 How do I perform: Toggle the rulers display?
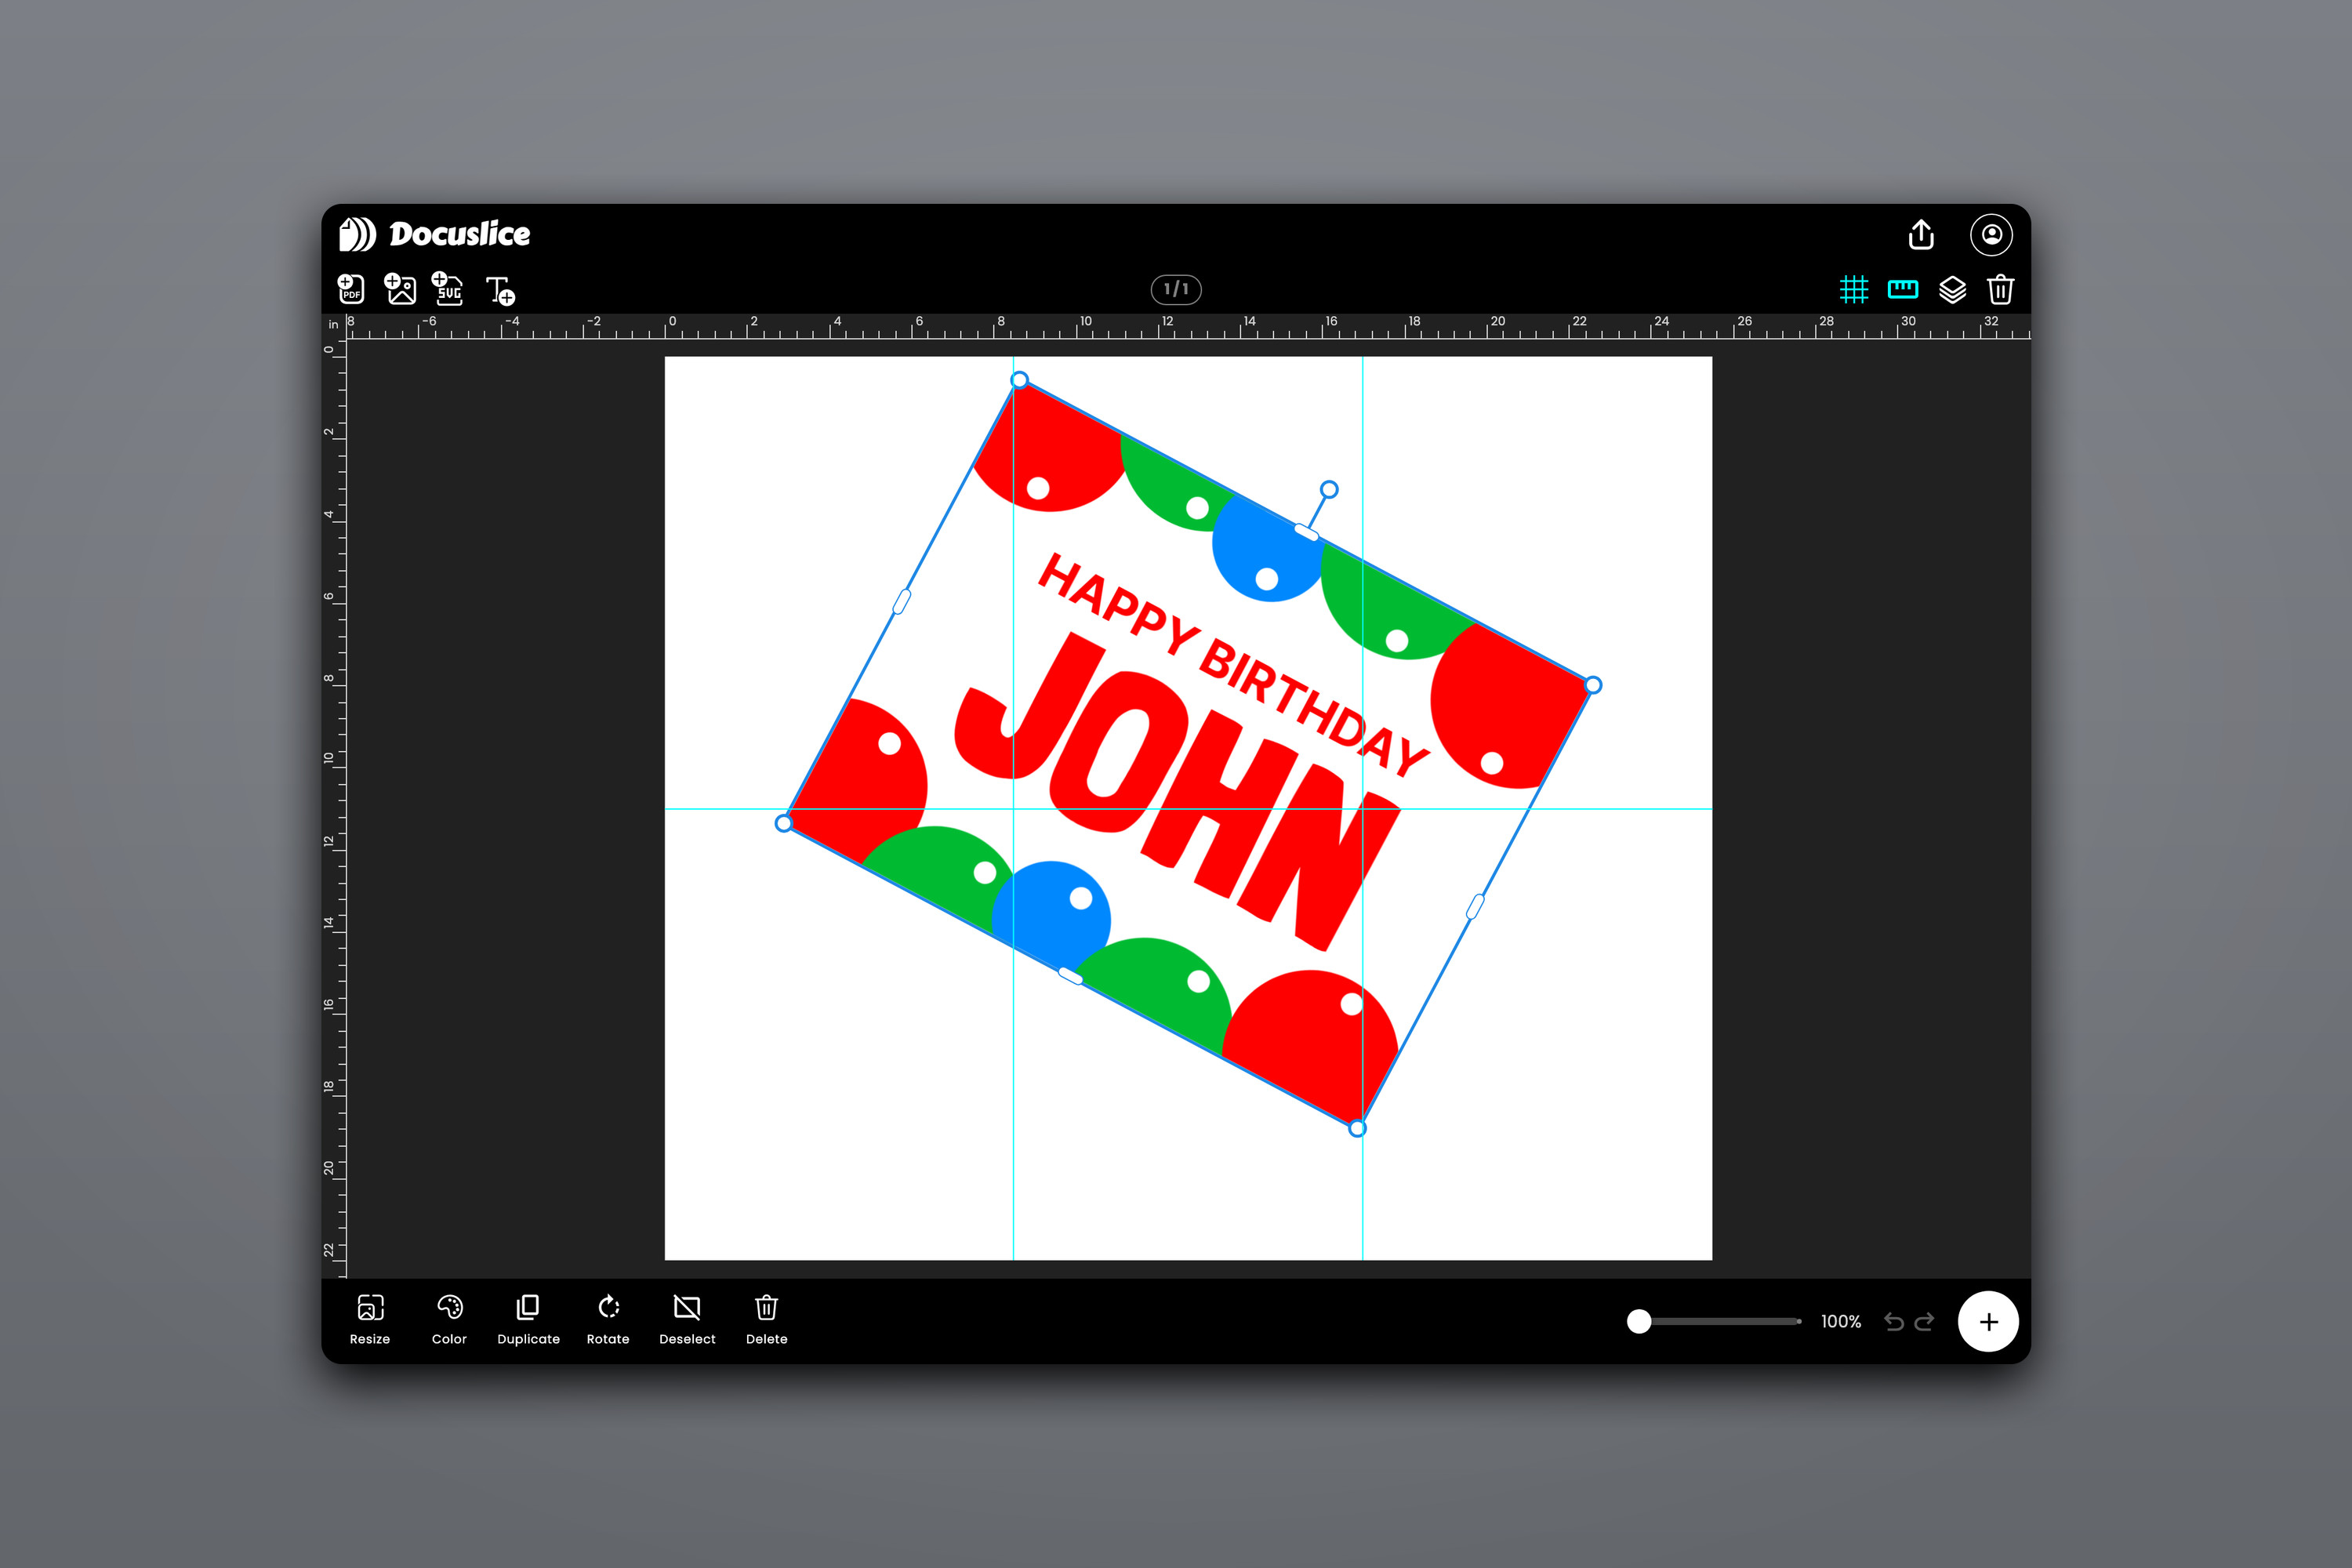point(1903,290)
